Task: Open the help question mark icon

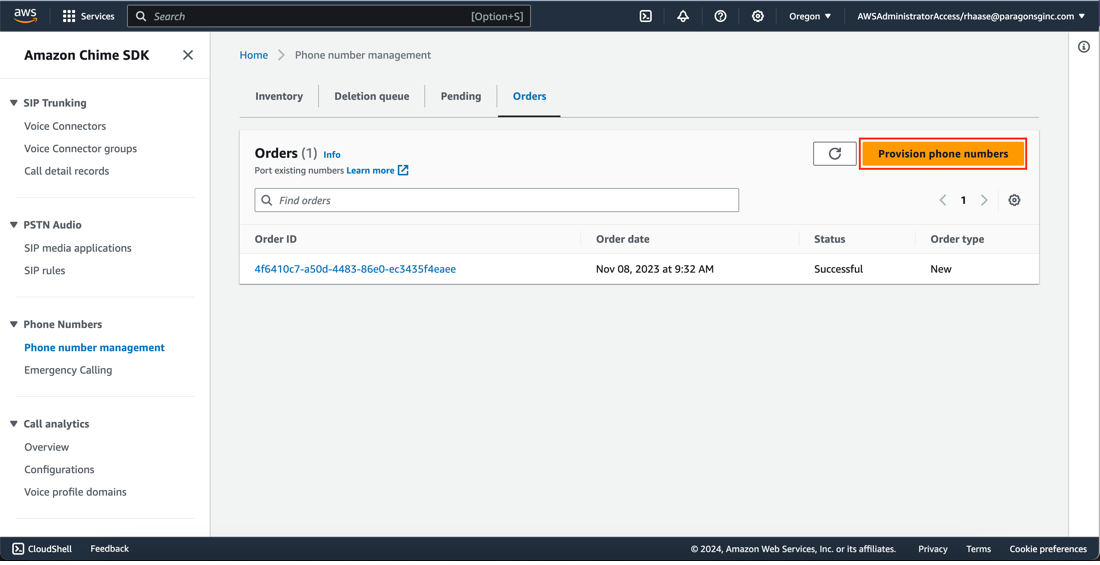Action: click(x=720, y=16)
